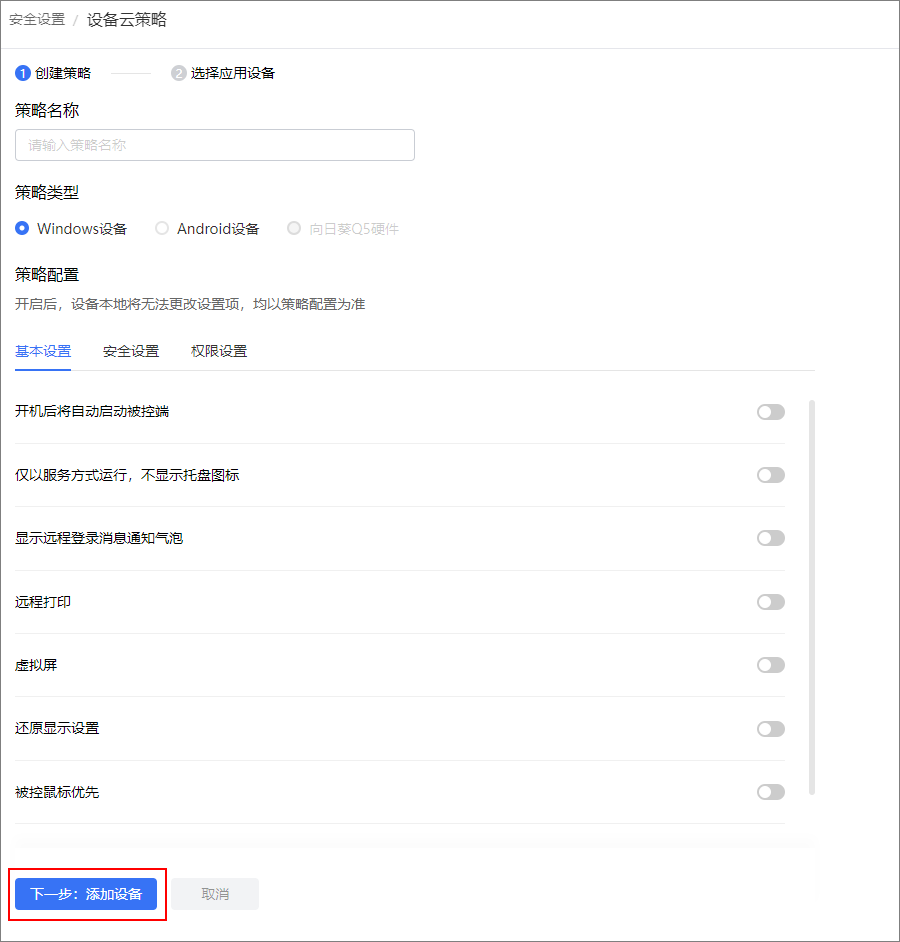900x942 pixels.
Task: Click the 显示远程登录消息通知气泡 row label
Action: click(x=99, y=538)
